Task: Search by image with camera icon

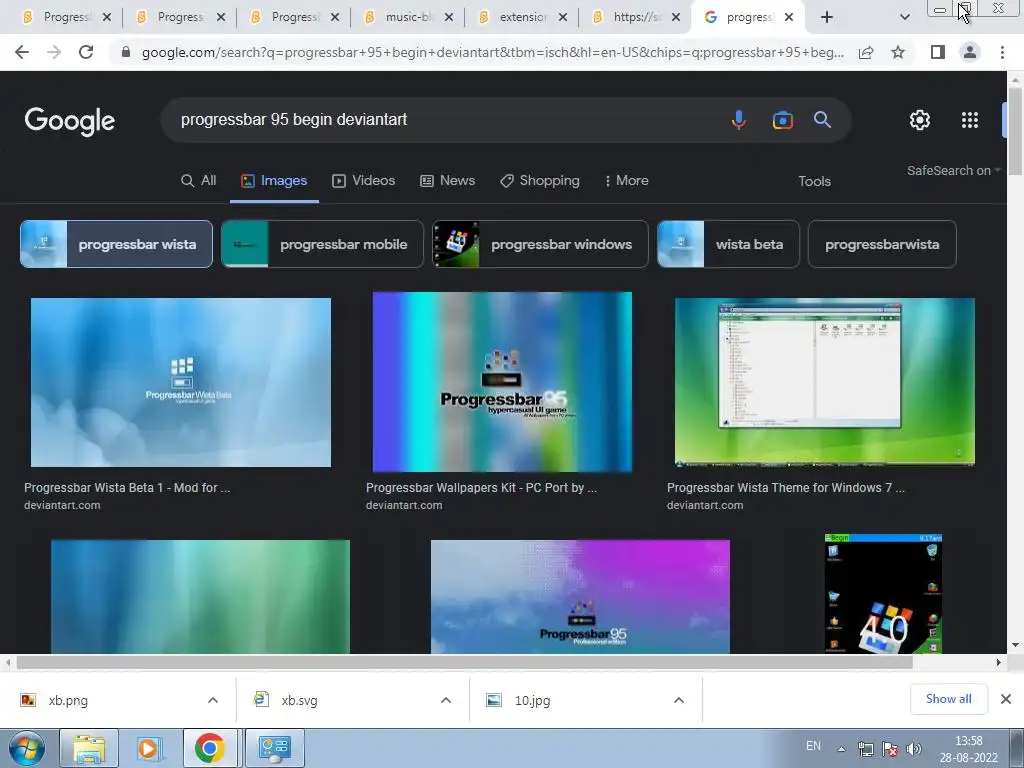Action: (x=782, y=120)
